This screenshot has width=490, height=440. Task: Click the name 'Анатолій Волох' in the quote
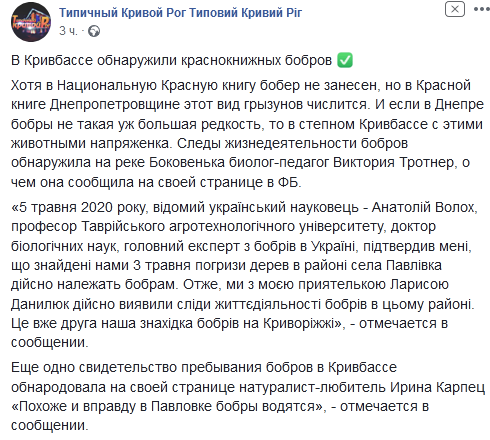point(423,207)
